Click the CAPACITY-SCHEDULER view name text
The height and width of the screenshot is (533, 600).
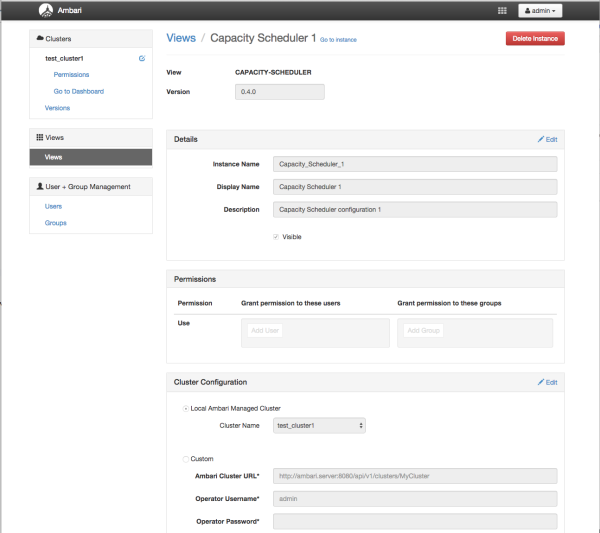273,72
